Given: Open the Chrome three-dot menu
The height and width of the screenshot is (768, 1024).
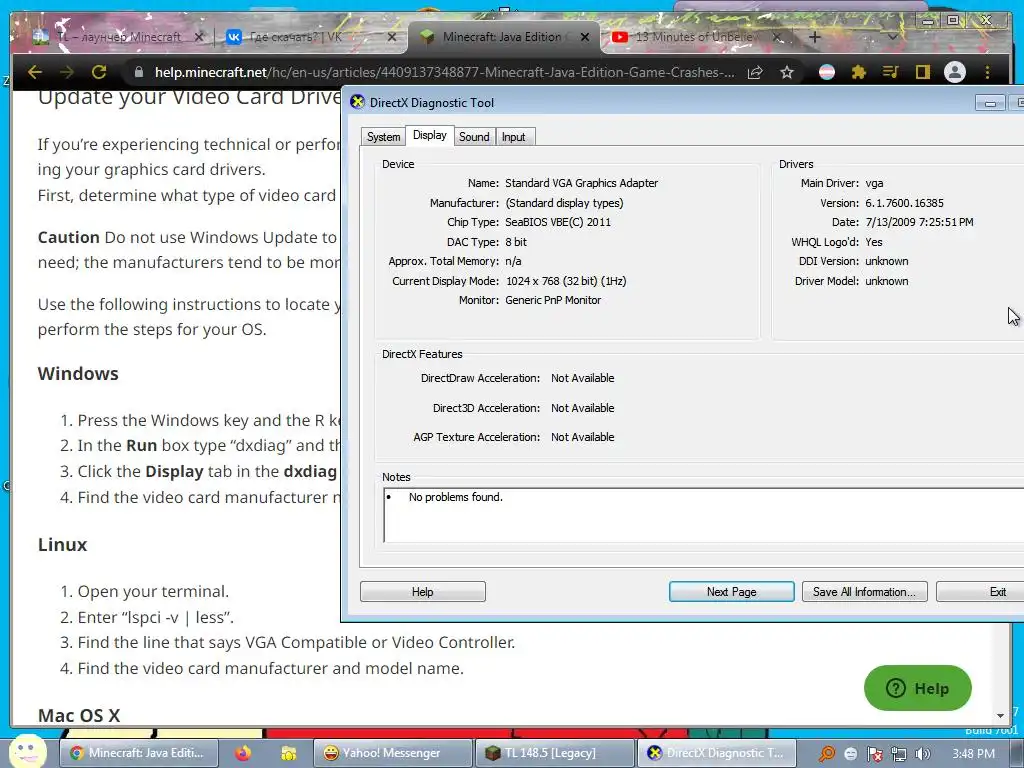Looking at the screenshot, I should (x=987, y=72).
